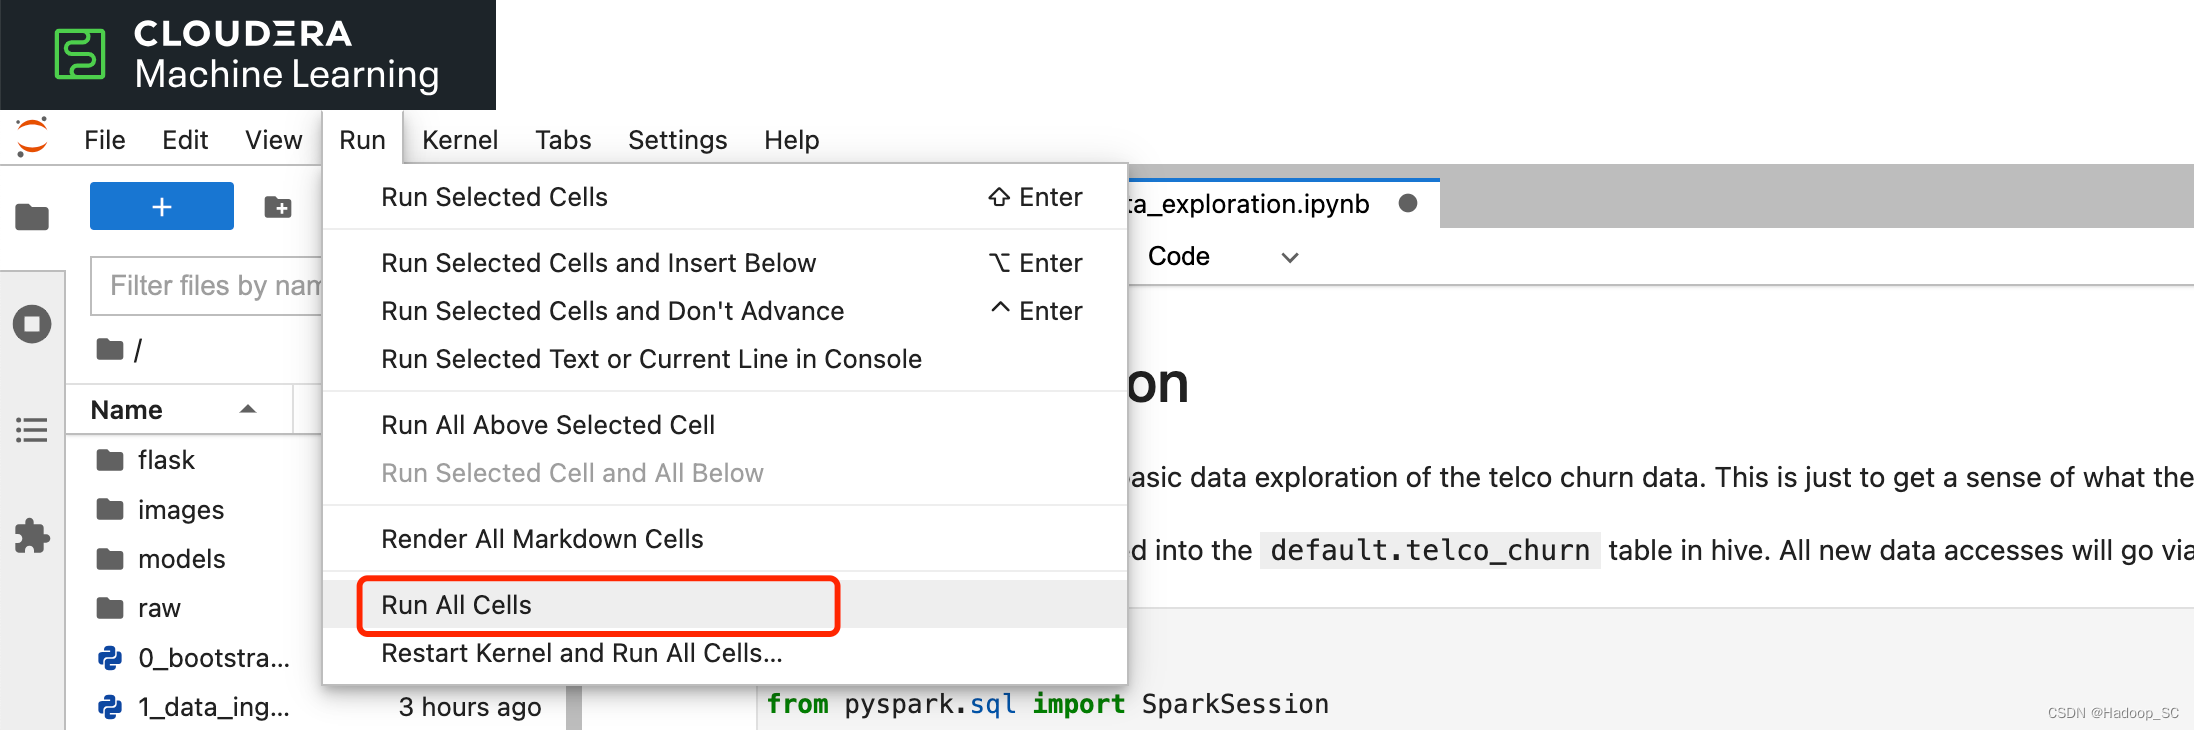Screen dimensions: 2194x730
Task: Open the file browser sidebar folder icon
Action: pos(32,216)
